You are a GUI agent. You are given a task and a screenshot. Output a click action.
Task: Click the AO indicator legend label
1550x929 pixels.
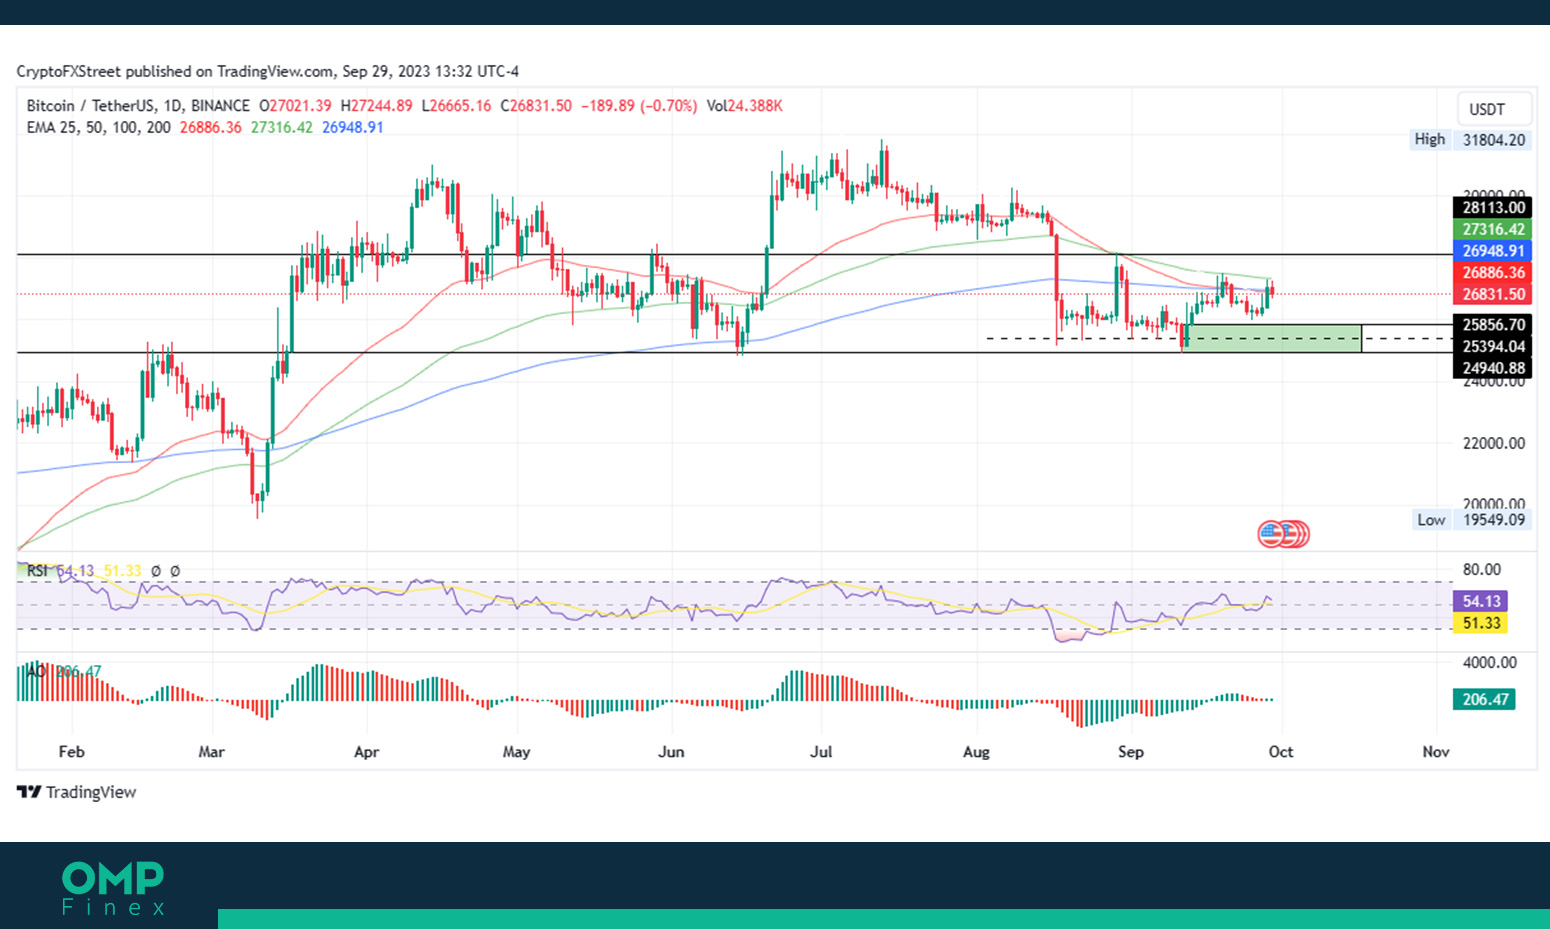pos(36,671)
